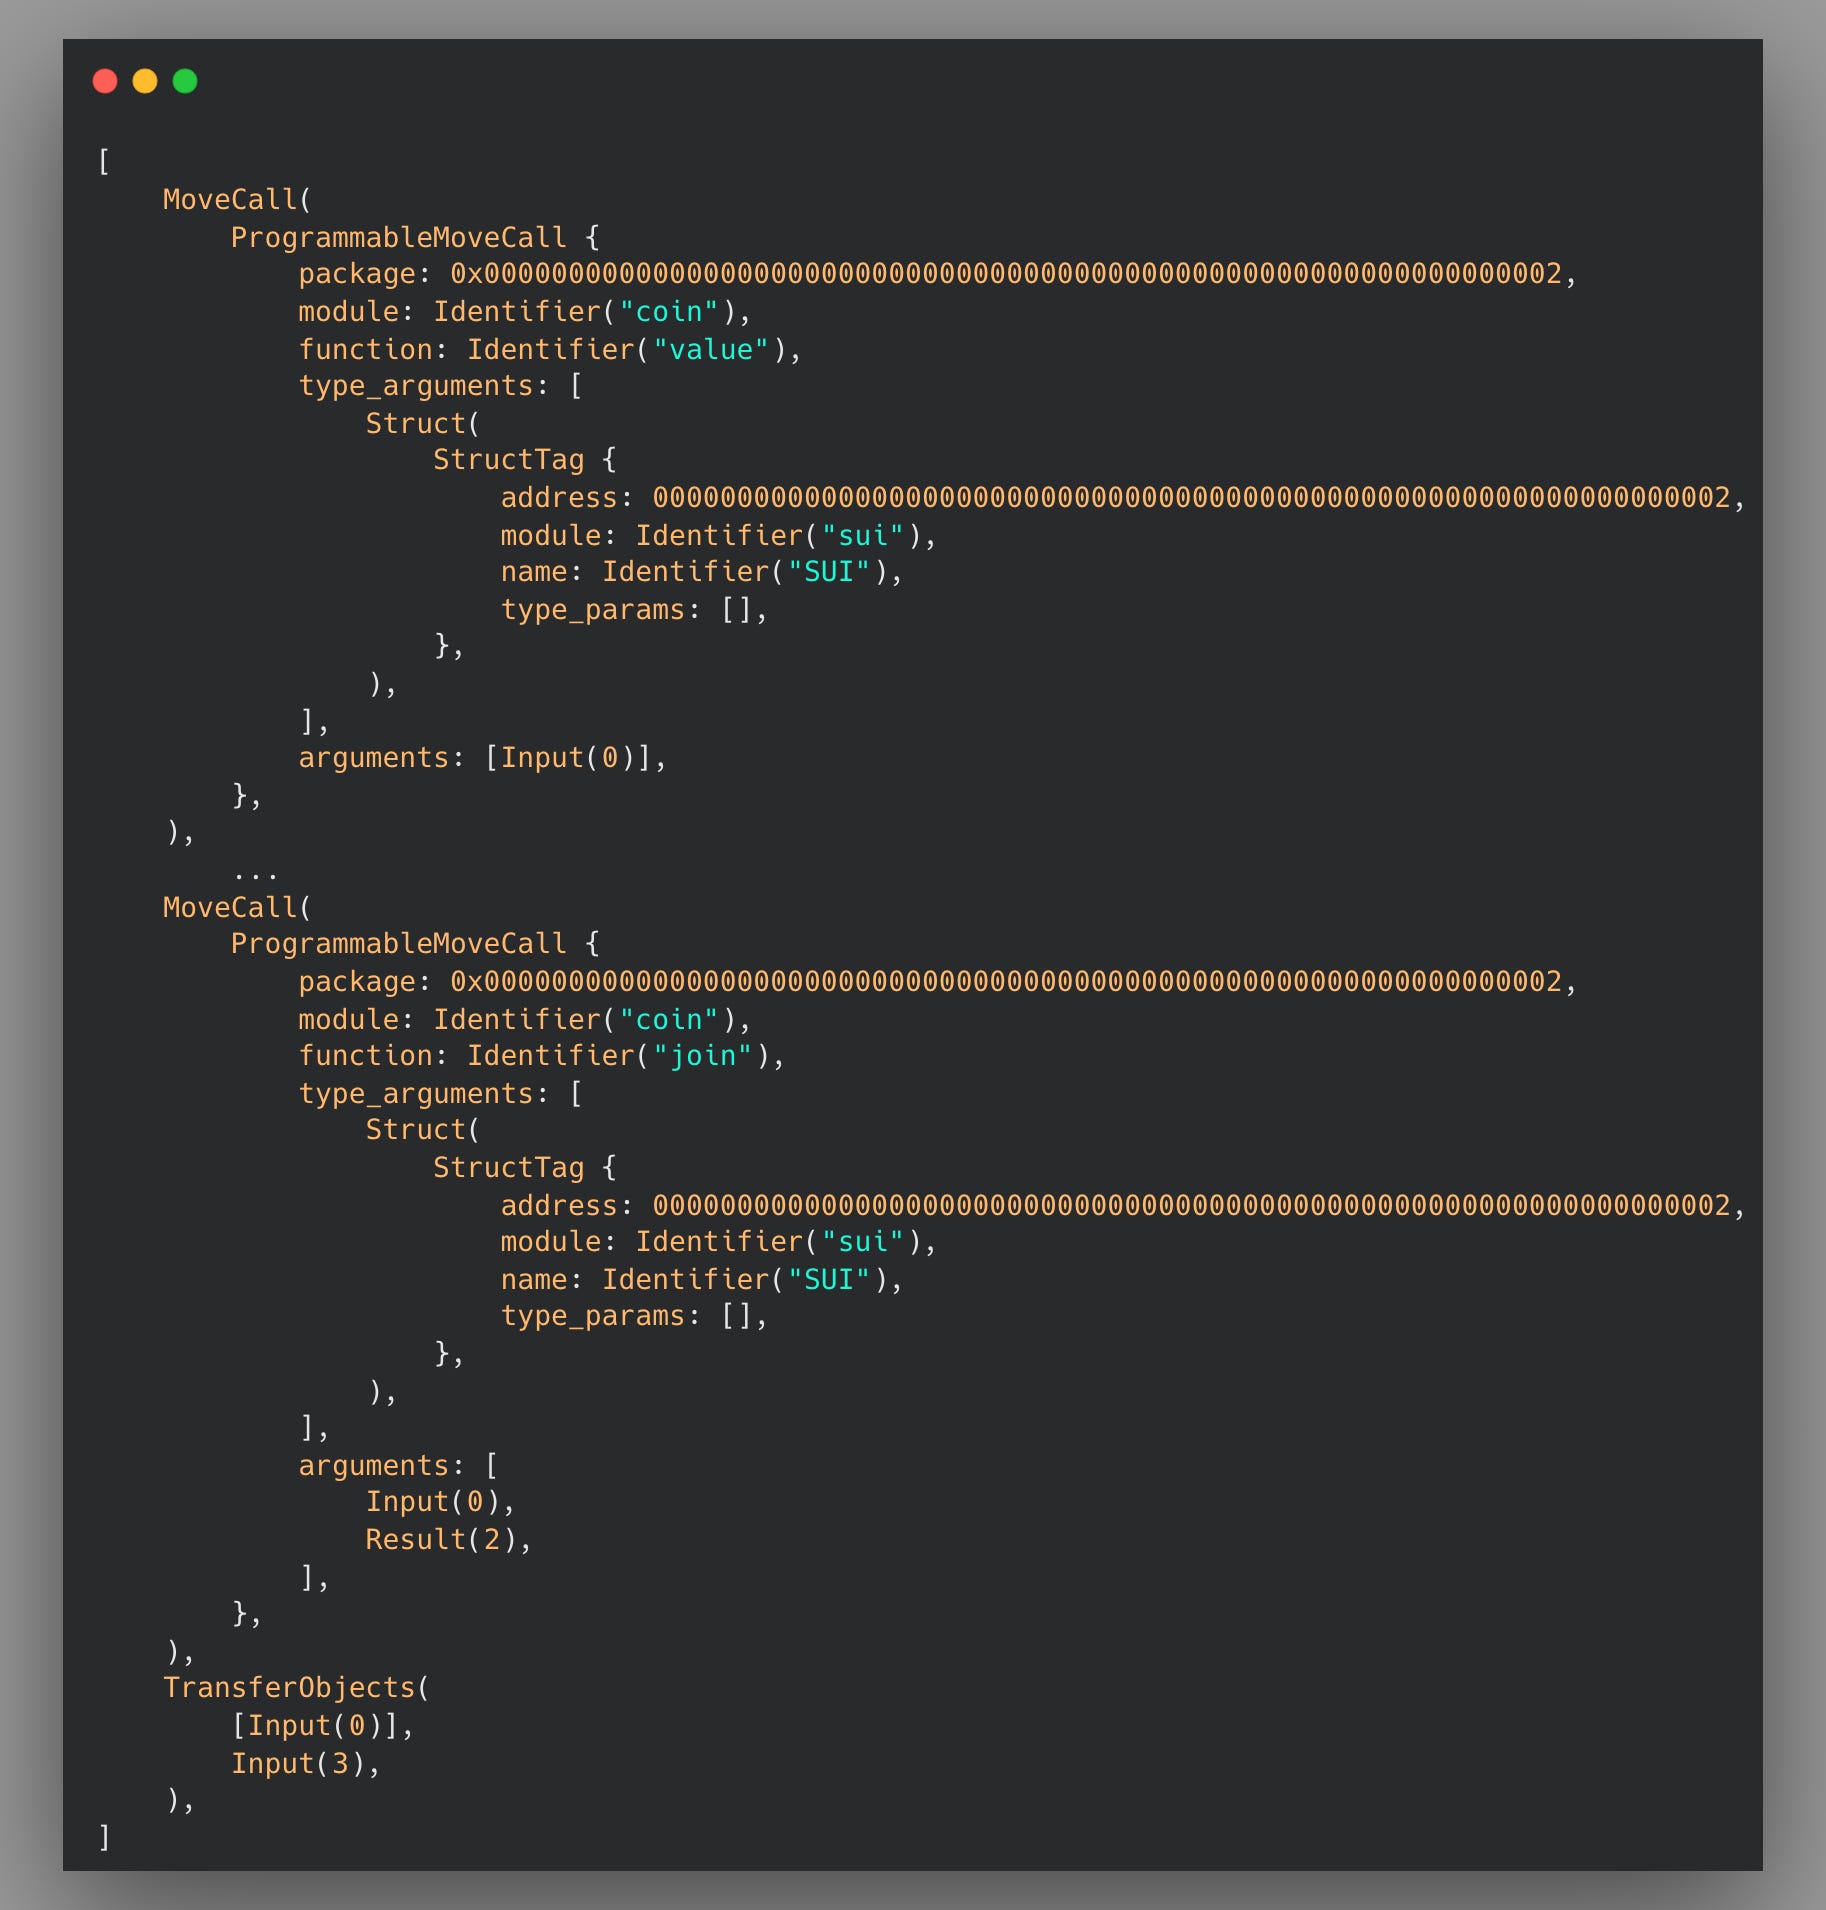This screenshot has width=1826, height=1910.
Task: Click the green zoom window button
Action: click(184, 81)
